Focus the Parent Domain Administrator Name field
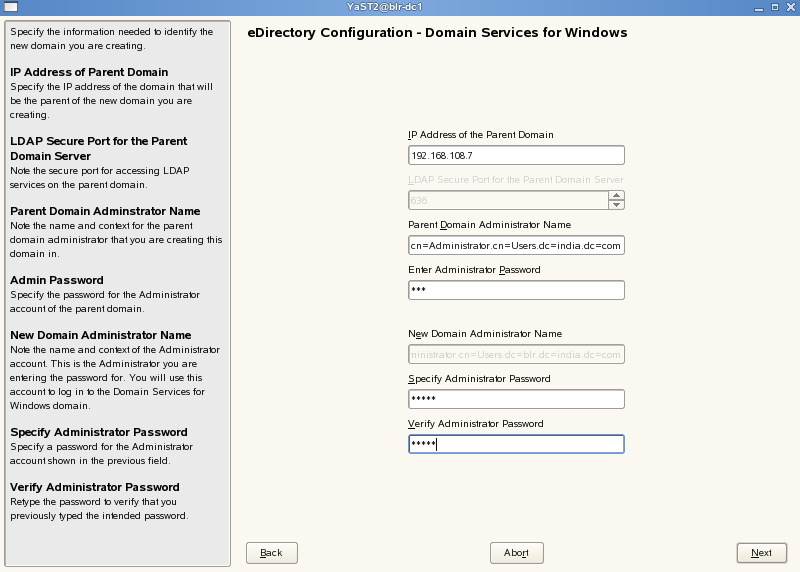The image size is (800, 572). point(516,245)
